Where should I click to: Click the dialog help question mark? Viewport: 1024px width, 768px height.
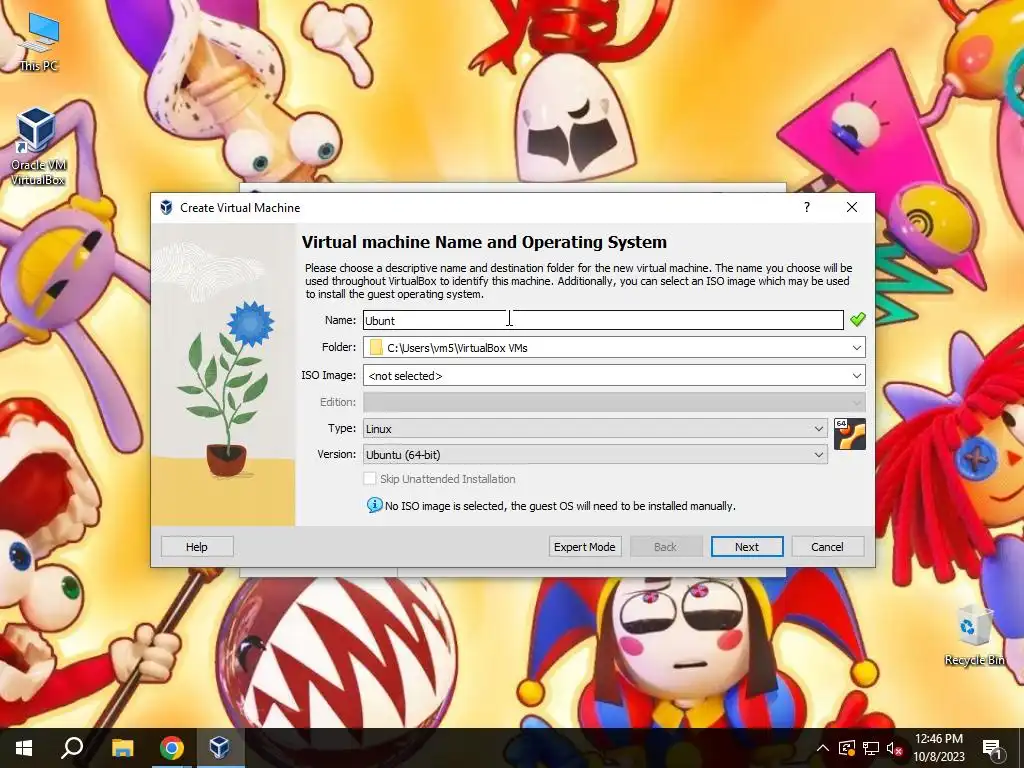(x=807, y=207)
